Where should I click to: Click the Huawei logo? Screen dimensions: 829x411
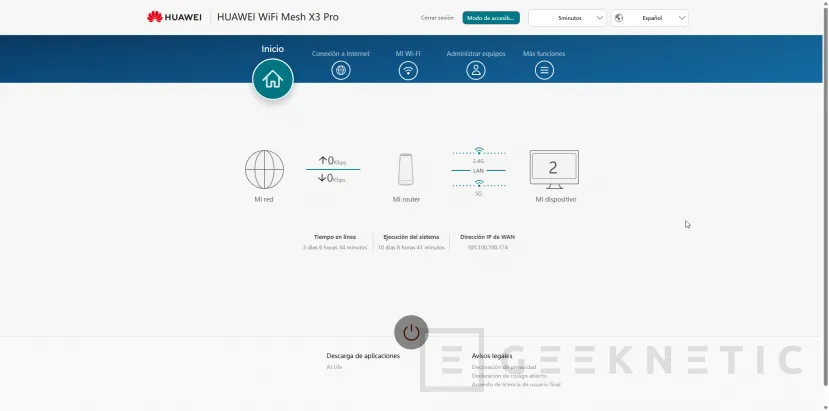click(x=174, y=17)
